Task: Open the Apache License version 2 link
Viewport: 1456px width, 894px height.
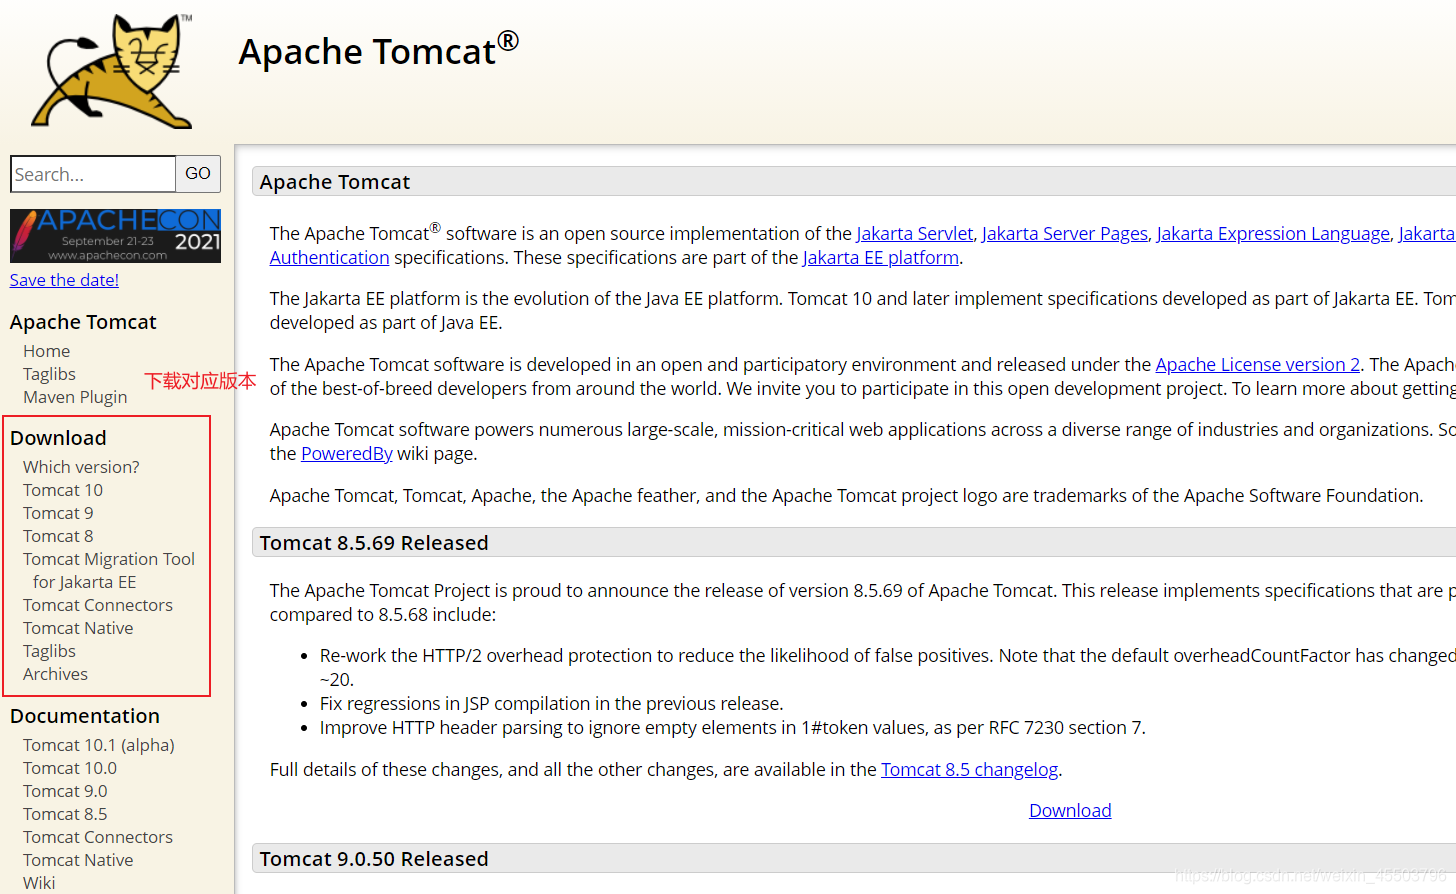Action: click(1258, 364)
